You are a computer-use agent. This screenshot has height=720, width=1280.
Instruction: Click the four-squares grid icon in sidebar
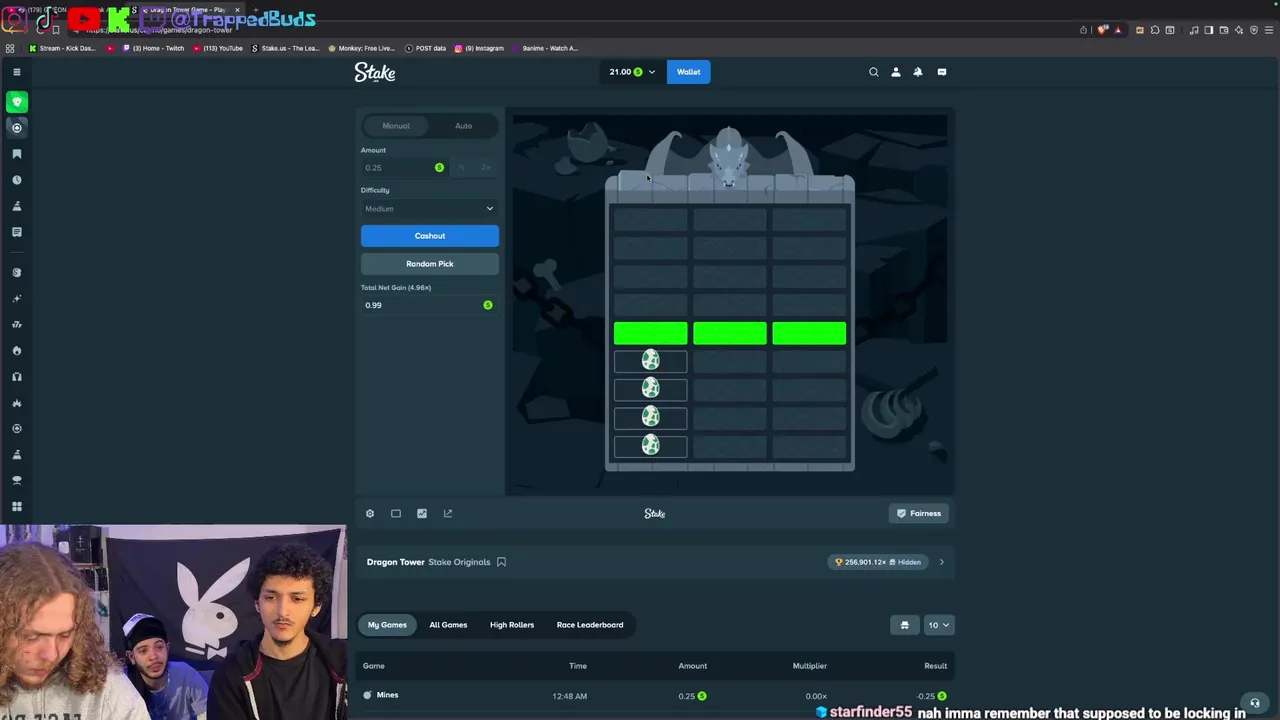pos(17,506)
